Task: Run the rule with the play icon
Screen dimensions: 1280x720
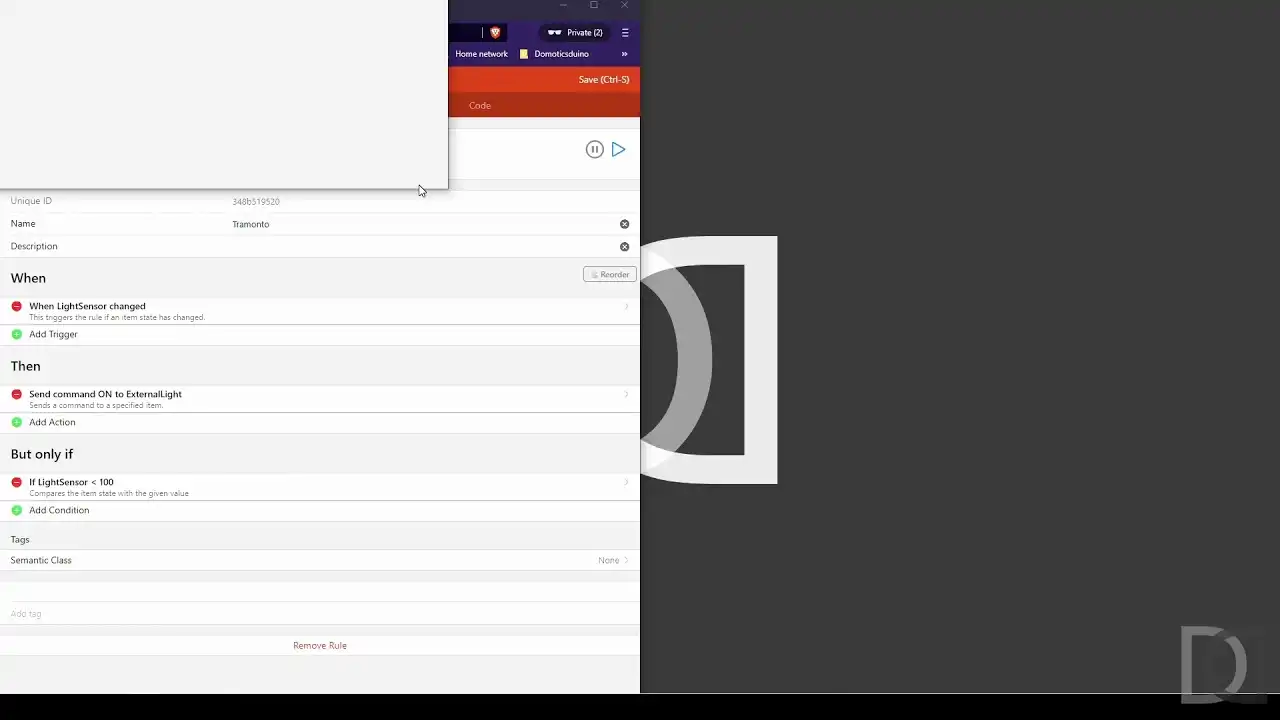Action: tap(618, 149)
